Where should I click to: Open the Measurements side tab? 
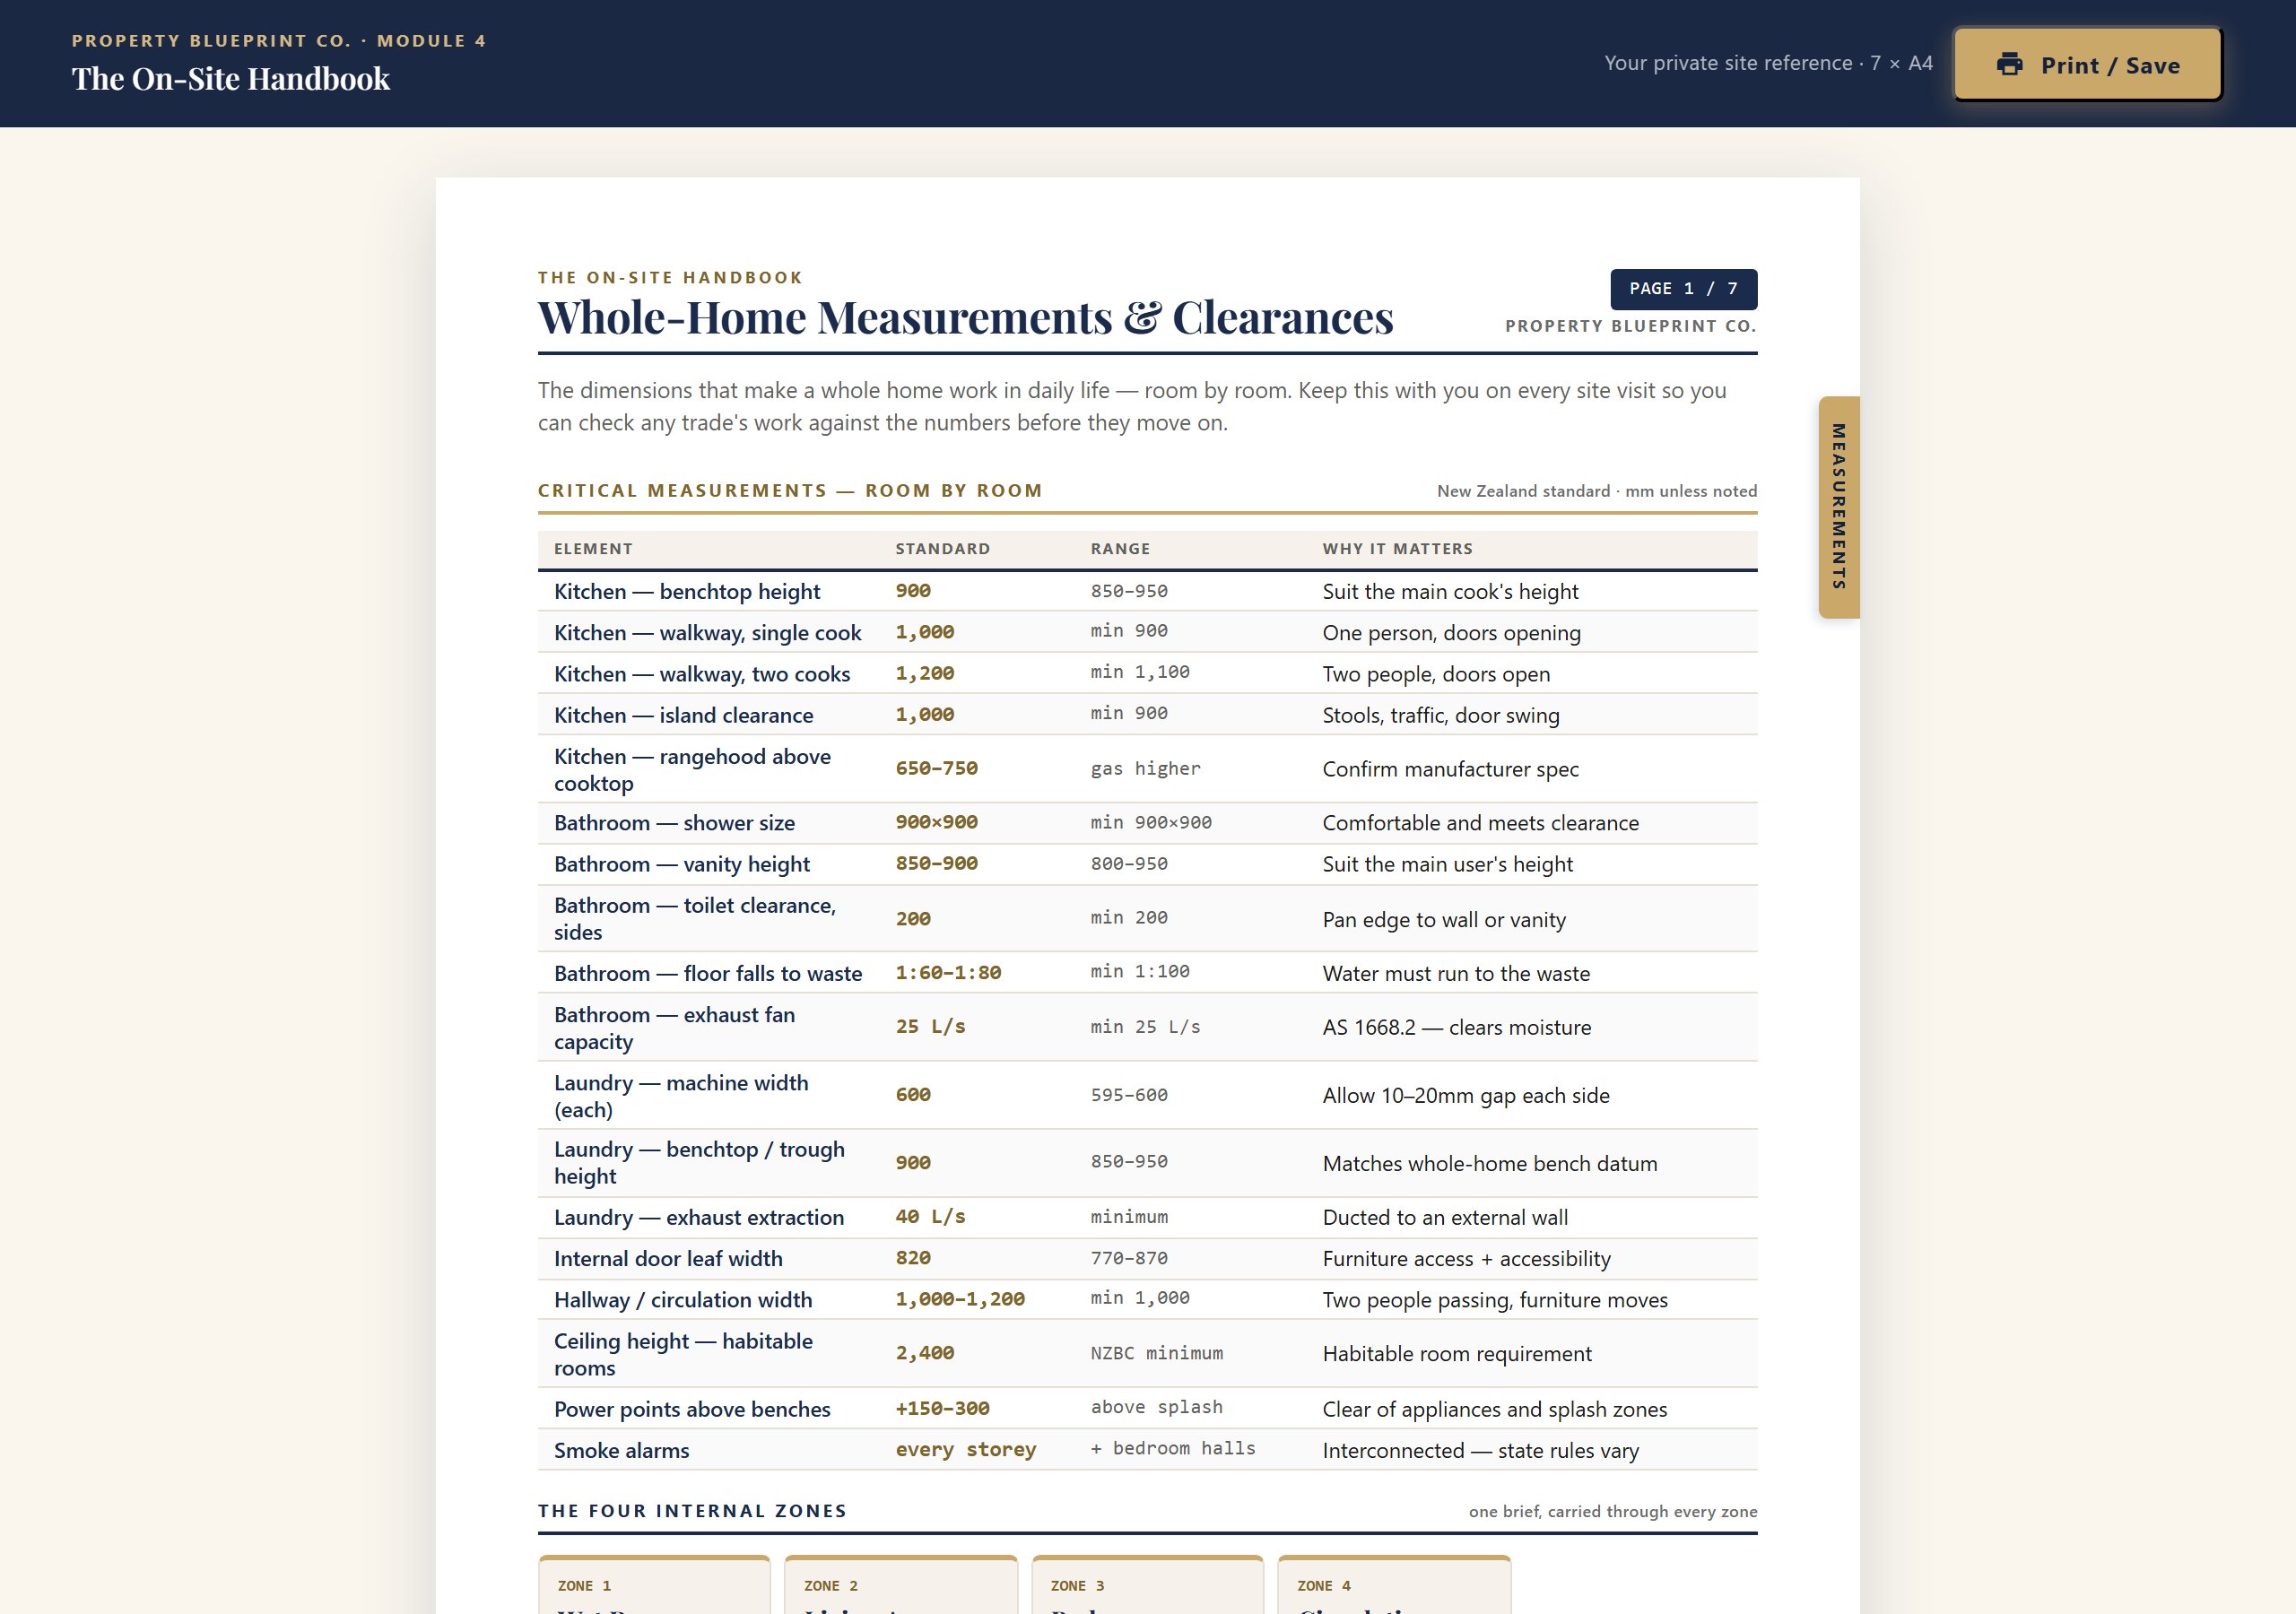(1839, 507)
